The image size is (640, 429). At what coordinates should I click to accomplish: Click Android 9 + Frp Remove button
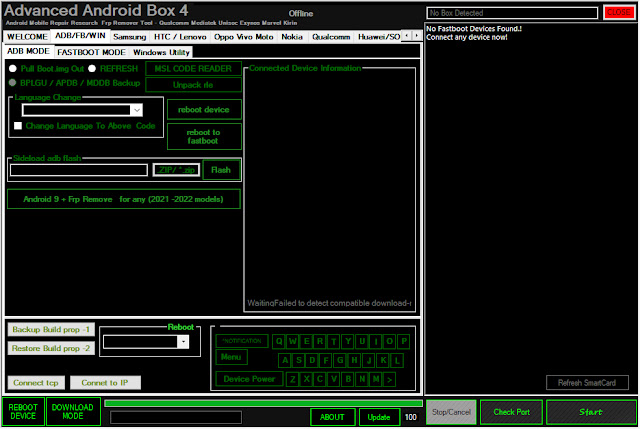[x=124, y=199]
